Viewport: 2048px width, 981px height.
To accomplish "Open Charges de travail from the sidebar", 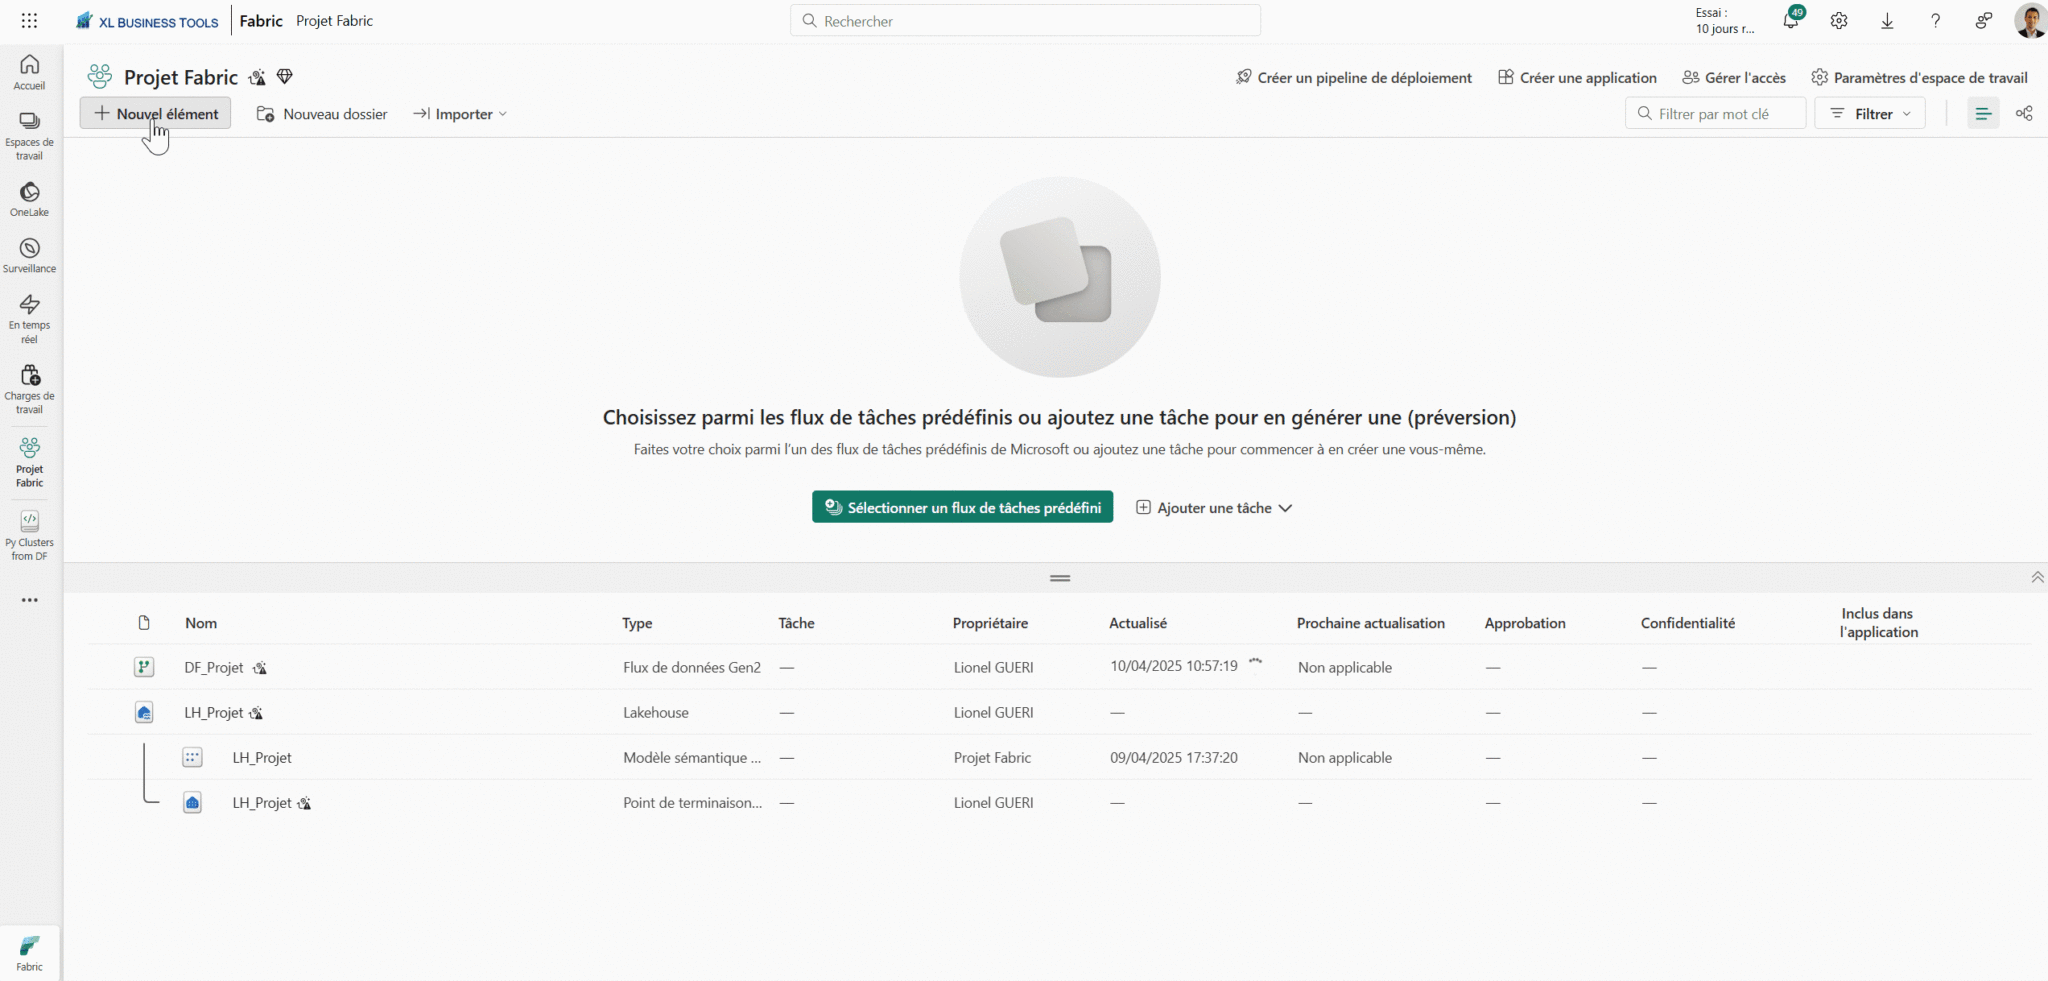I will (x=30, y=387).
